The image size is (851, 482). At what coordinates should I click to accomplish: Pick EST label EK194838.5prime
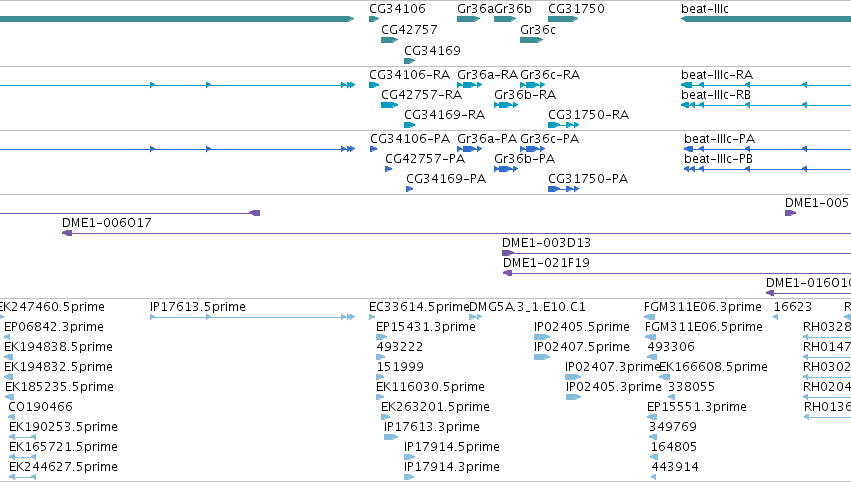point(59,346)
